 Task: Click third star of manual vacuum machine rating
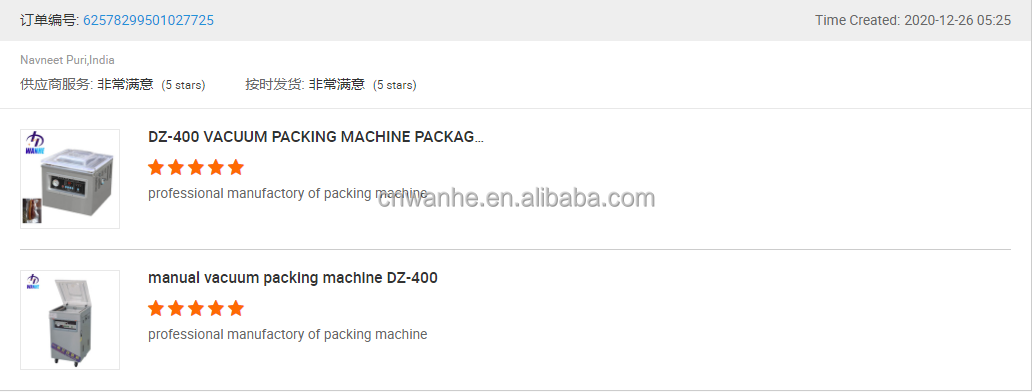[x=196, y=308]
